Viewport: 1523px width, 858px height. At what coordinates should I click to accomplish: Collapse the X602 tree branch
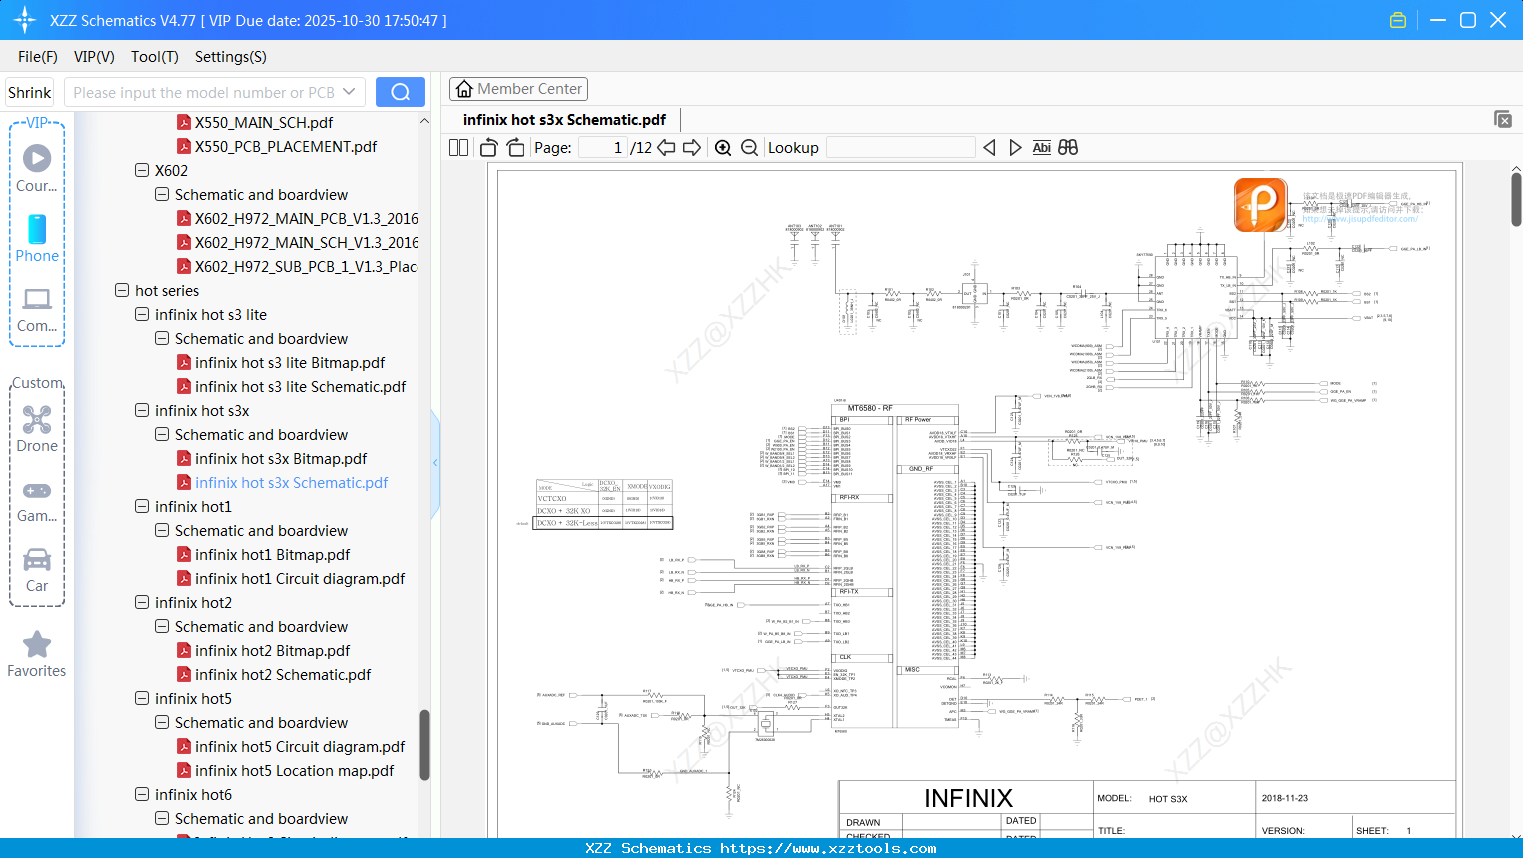point(141,170)
